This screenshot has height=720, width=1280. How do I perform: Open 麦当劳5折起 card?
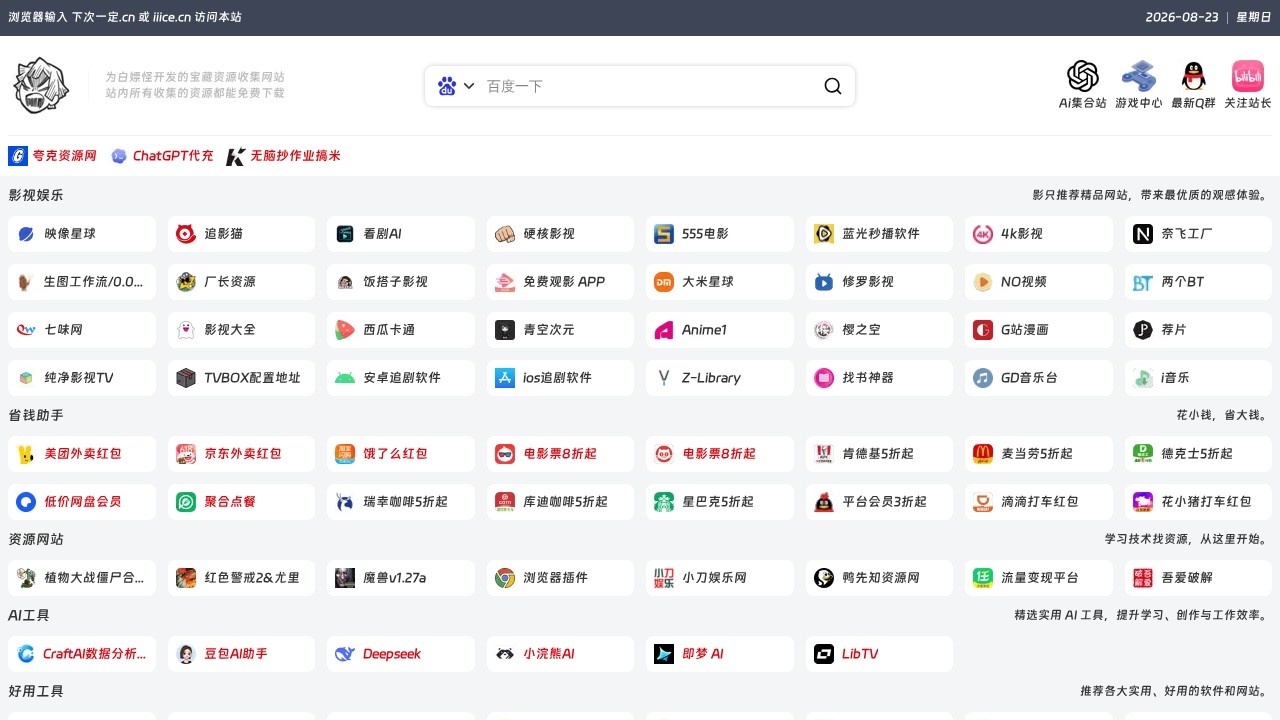[1039, 454]
